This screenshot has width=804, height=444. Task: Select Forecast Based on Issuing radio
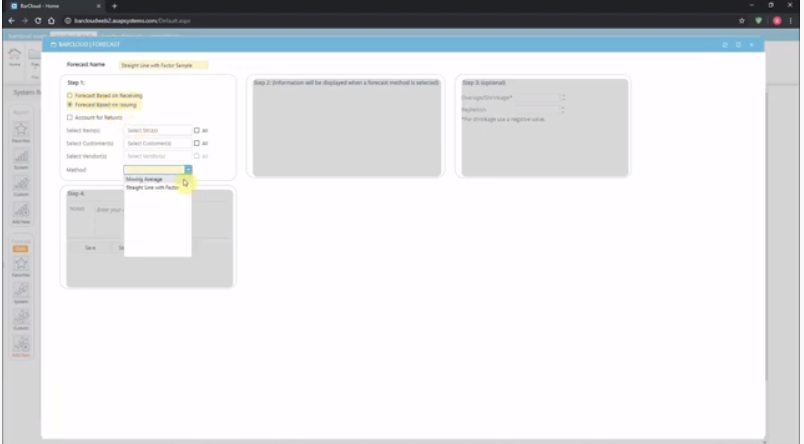[x=70, y=105]
